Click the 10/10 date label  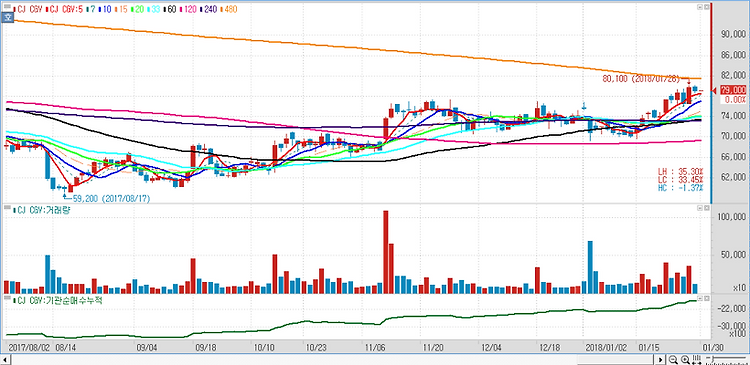(x=265, y=347)
